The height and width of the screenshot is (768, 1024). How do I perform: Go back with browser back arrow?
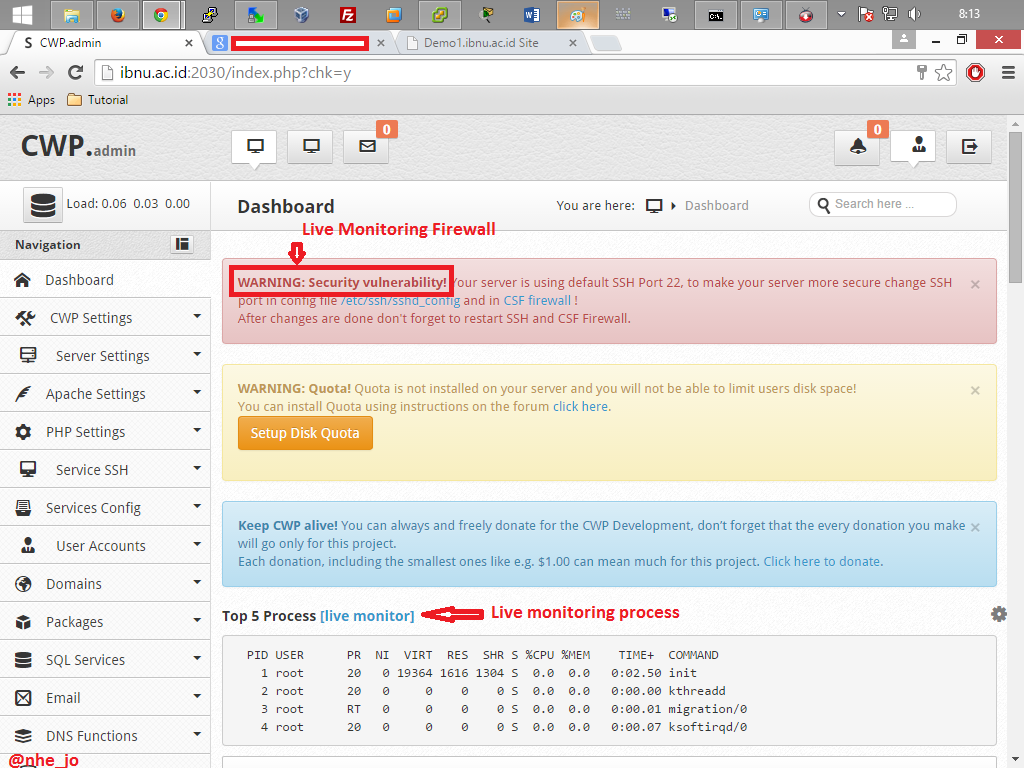(x=18, y=72)
